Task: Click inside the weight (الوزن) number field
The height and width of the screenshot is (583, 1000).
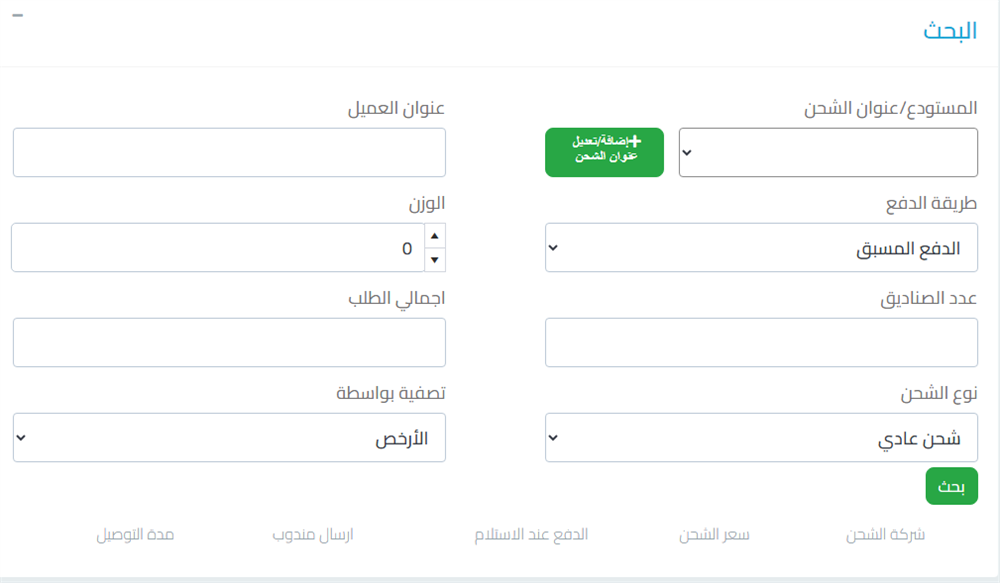Action: tap(217, 248)
